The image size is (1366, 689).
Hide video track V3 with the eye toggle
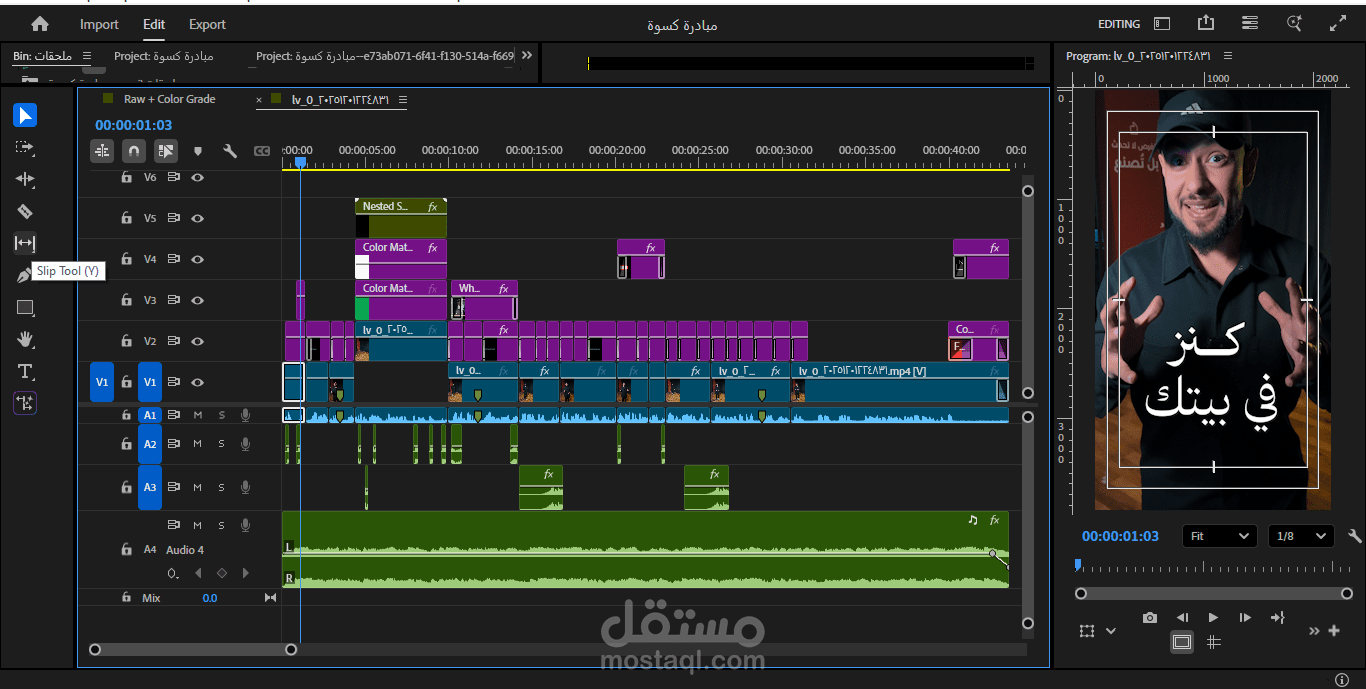click(197, 300)
